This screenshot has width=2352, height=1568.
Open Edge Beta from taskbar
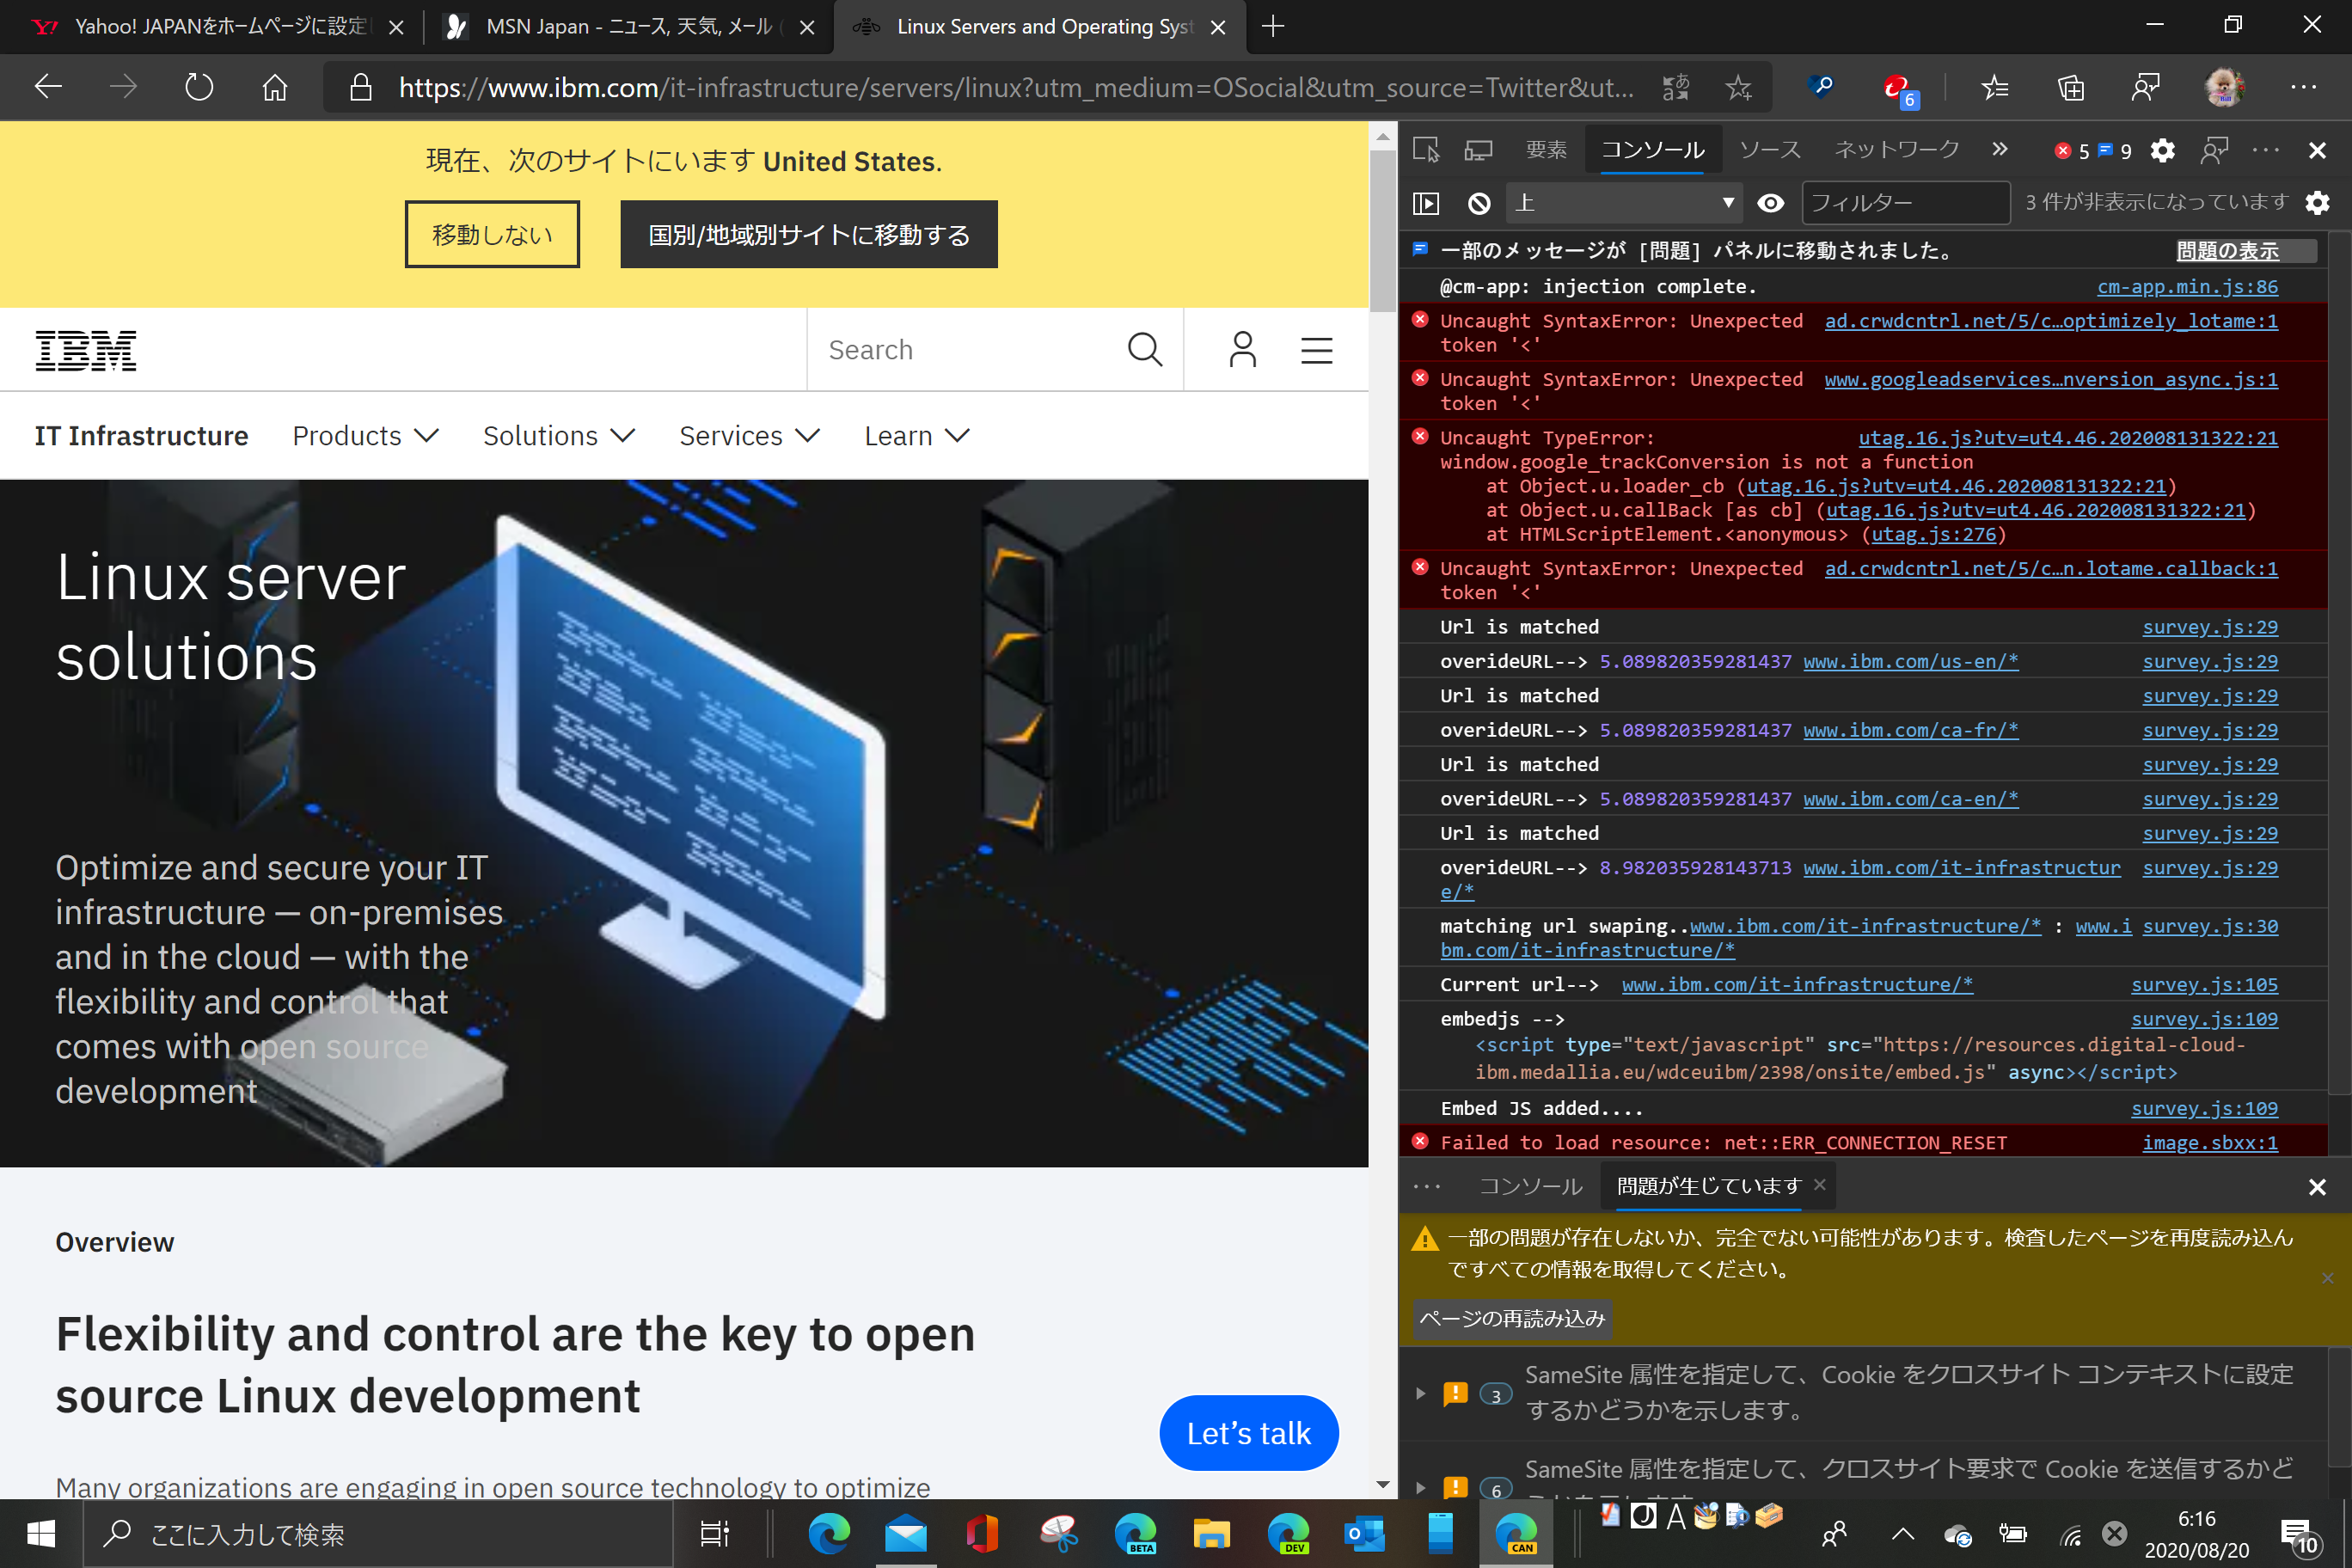[1135, 1533]
